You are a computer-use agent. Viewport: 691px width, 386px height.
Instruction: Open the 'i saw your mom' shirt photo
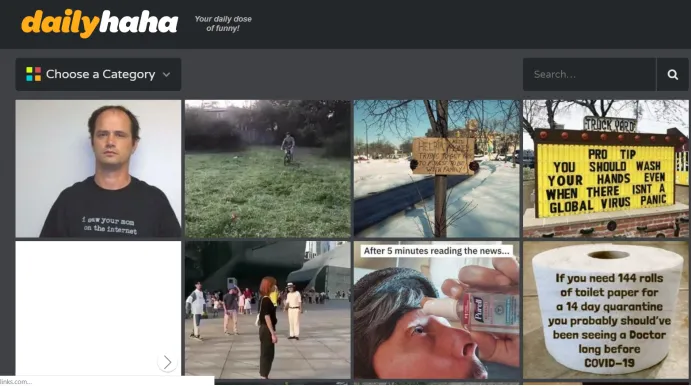click(98, 169)
